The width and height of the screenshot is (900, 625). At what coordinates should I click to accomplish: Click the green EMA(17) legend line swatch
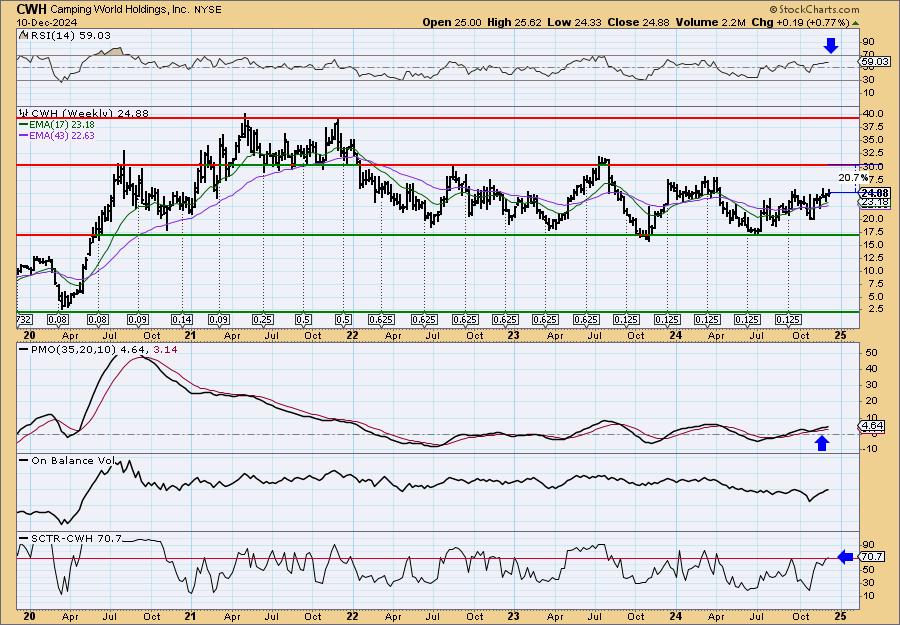tap(23, 125)
